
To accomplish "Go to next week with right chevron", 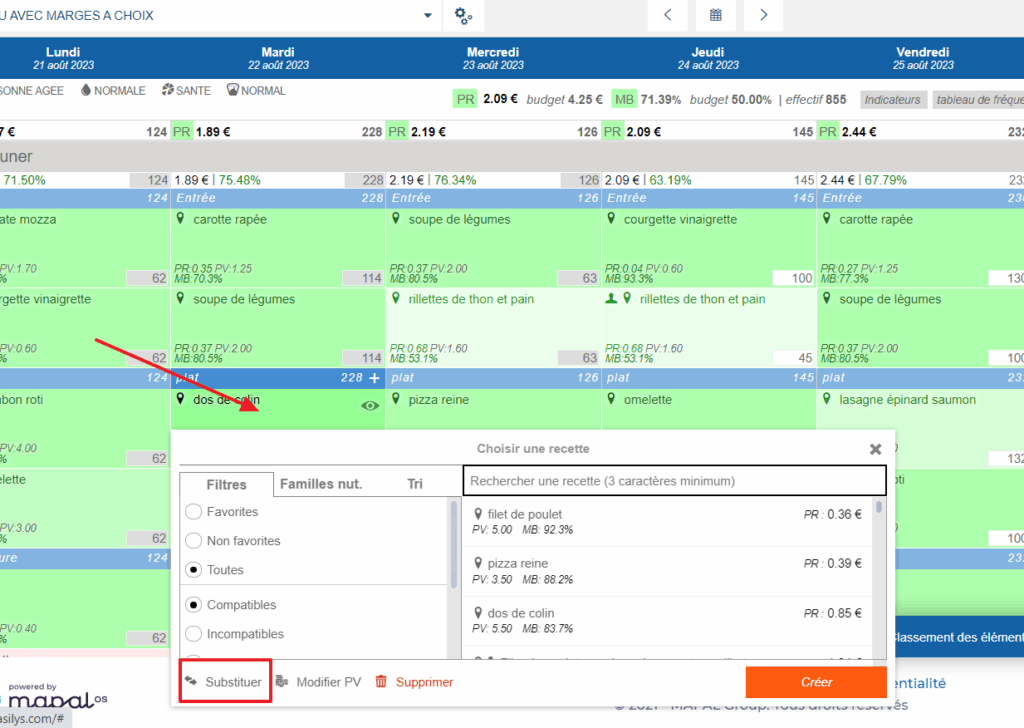I will pos(763,15).
